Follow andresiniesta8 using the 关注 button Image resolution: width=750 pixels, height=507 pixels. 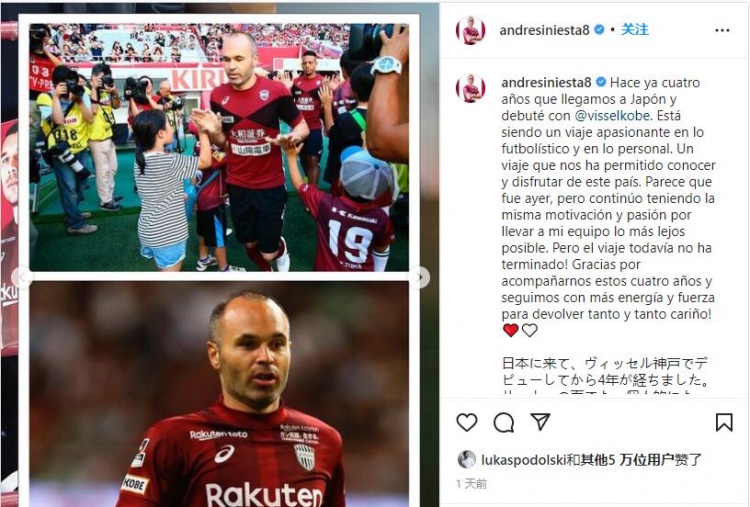[x=635, y=30]
